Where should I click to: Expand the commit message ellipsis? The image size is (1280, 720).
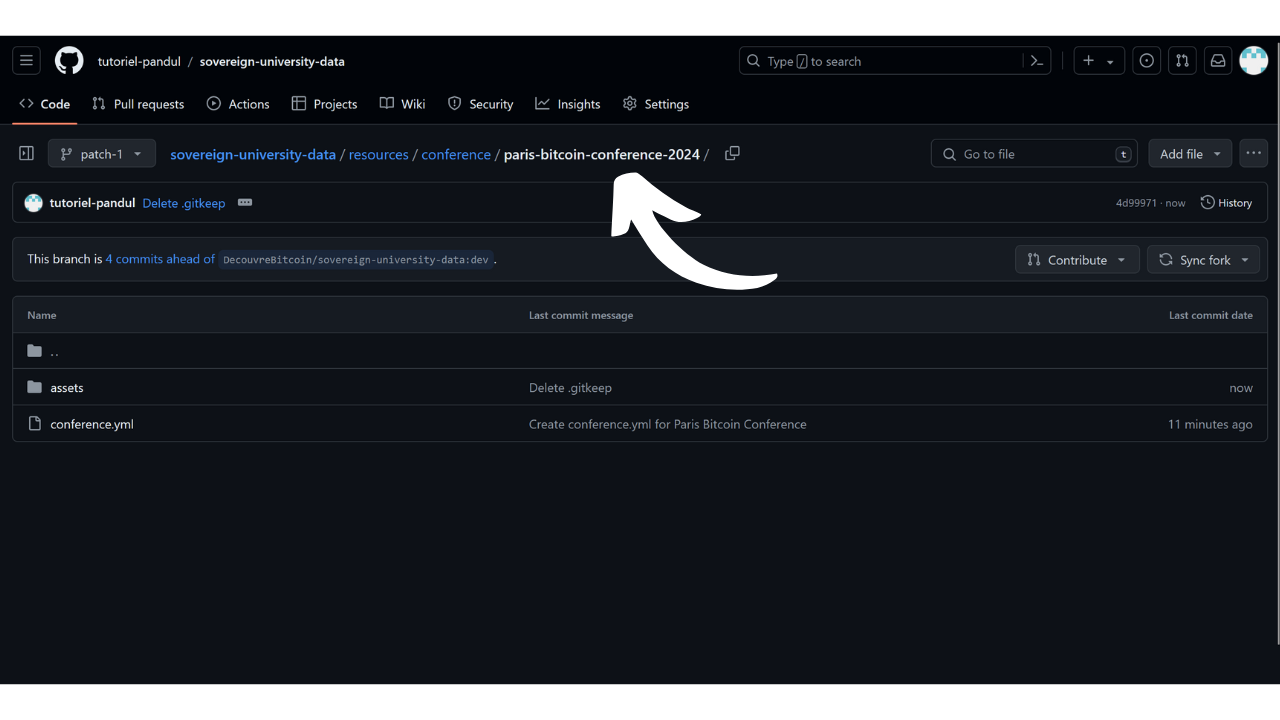pyautogui.click(x=245, y=202)
